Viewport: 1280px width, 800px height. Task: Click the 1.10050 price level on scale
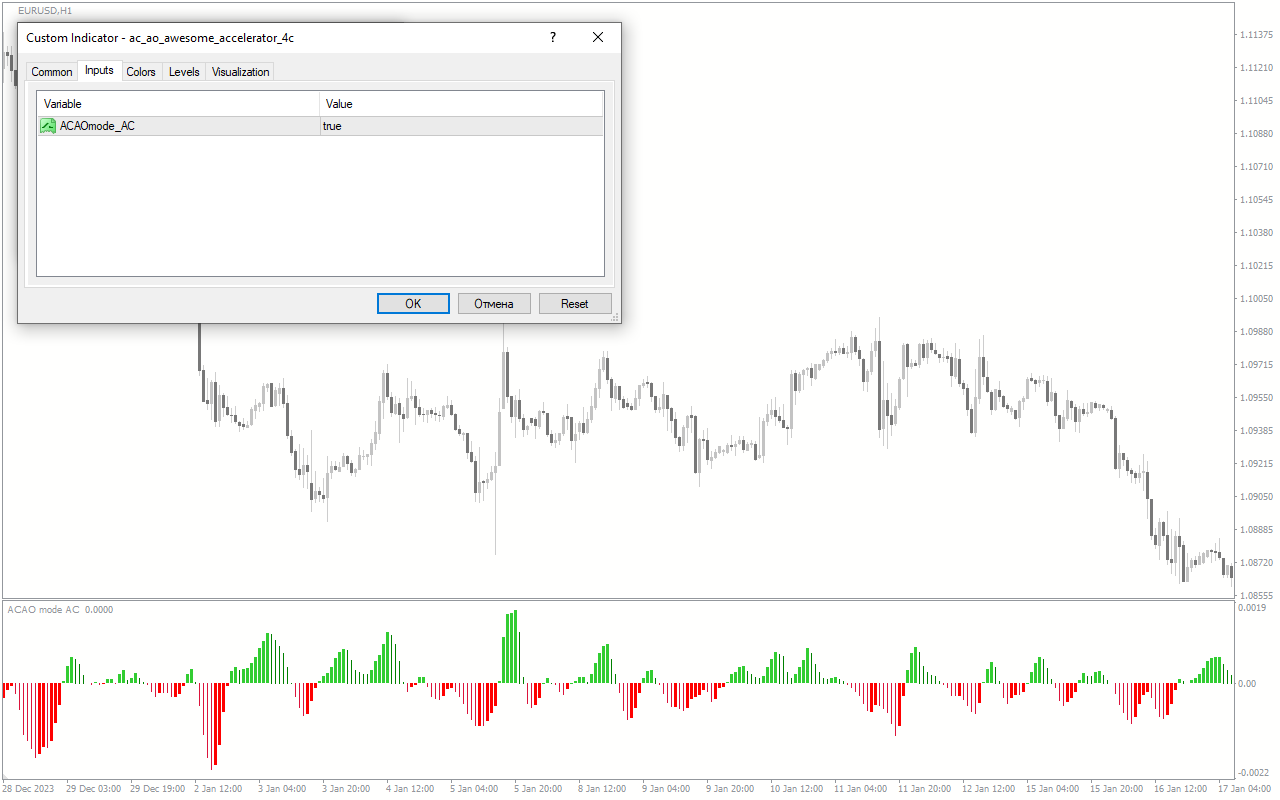(x=1256, y=299)
